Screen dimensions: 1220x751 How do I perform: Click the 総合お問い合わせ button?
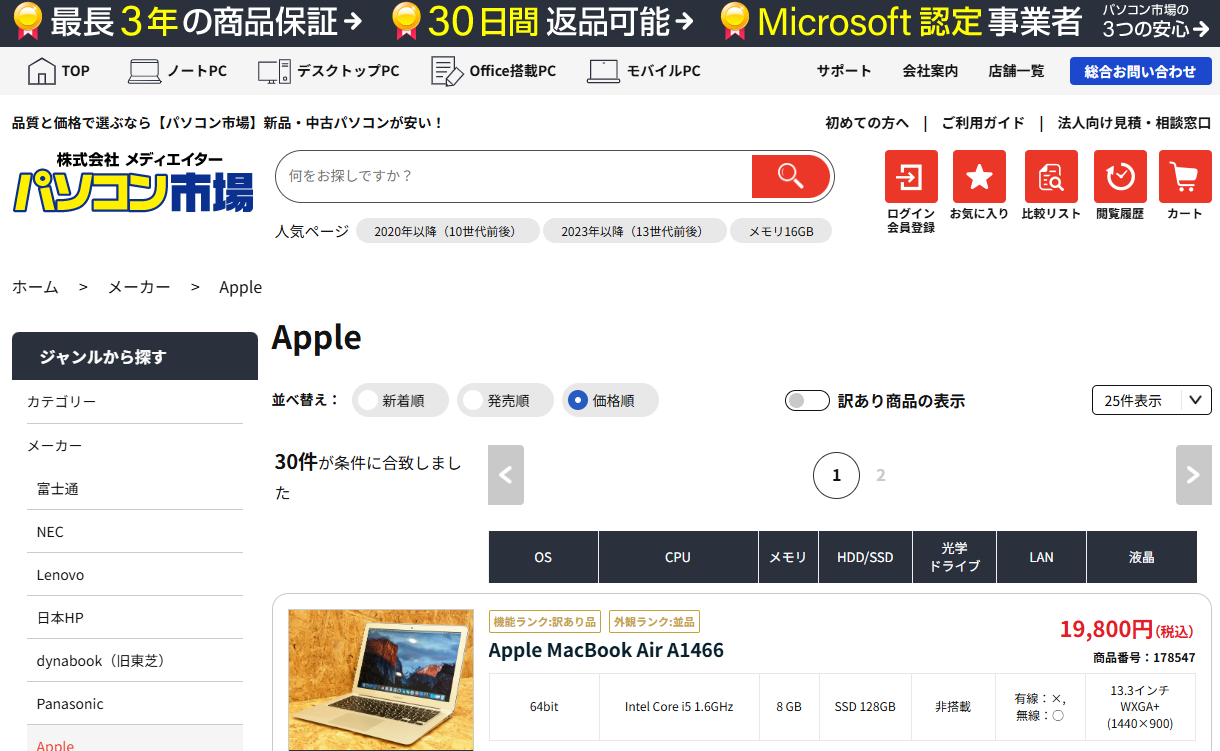(x=1139, y=71)
